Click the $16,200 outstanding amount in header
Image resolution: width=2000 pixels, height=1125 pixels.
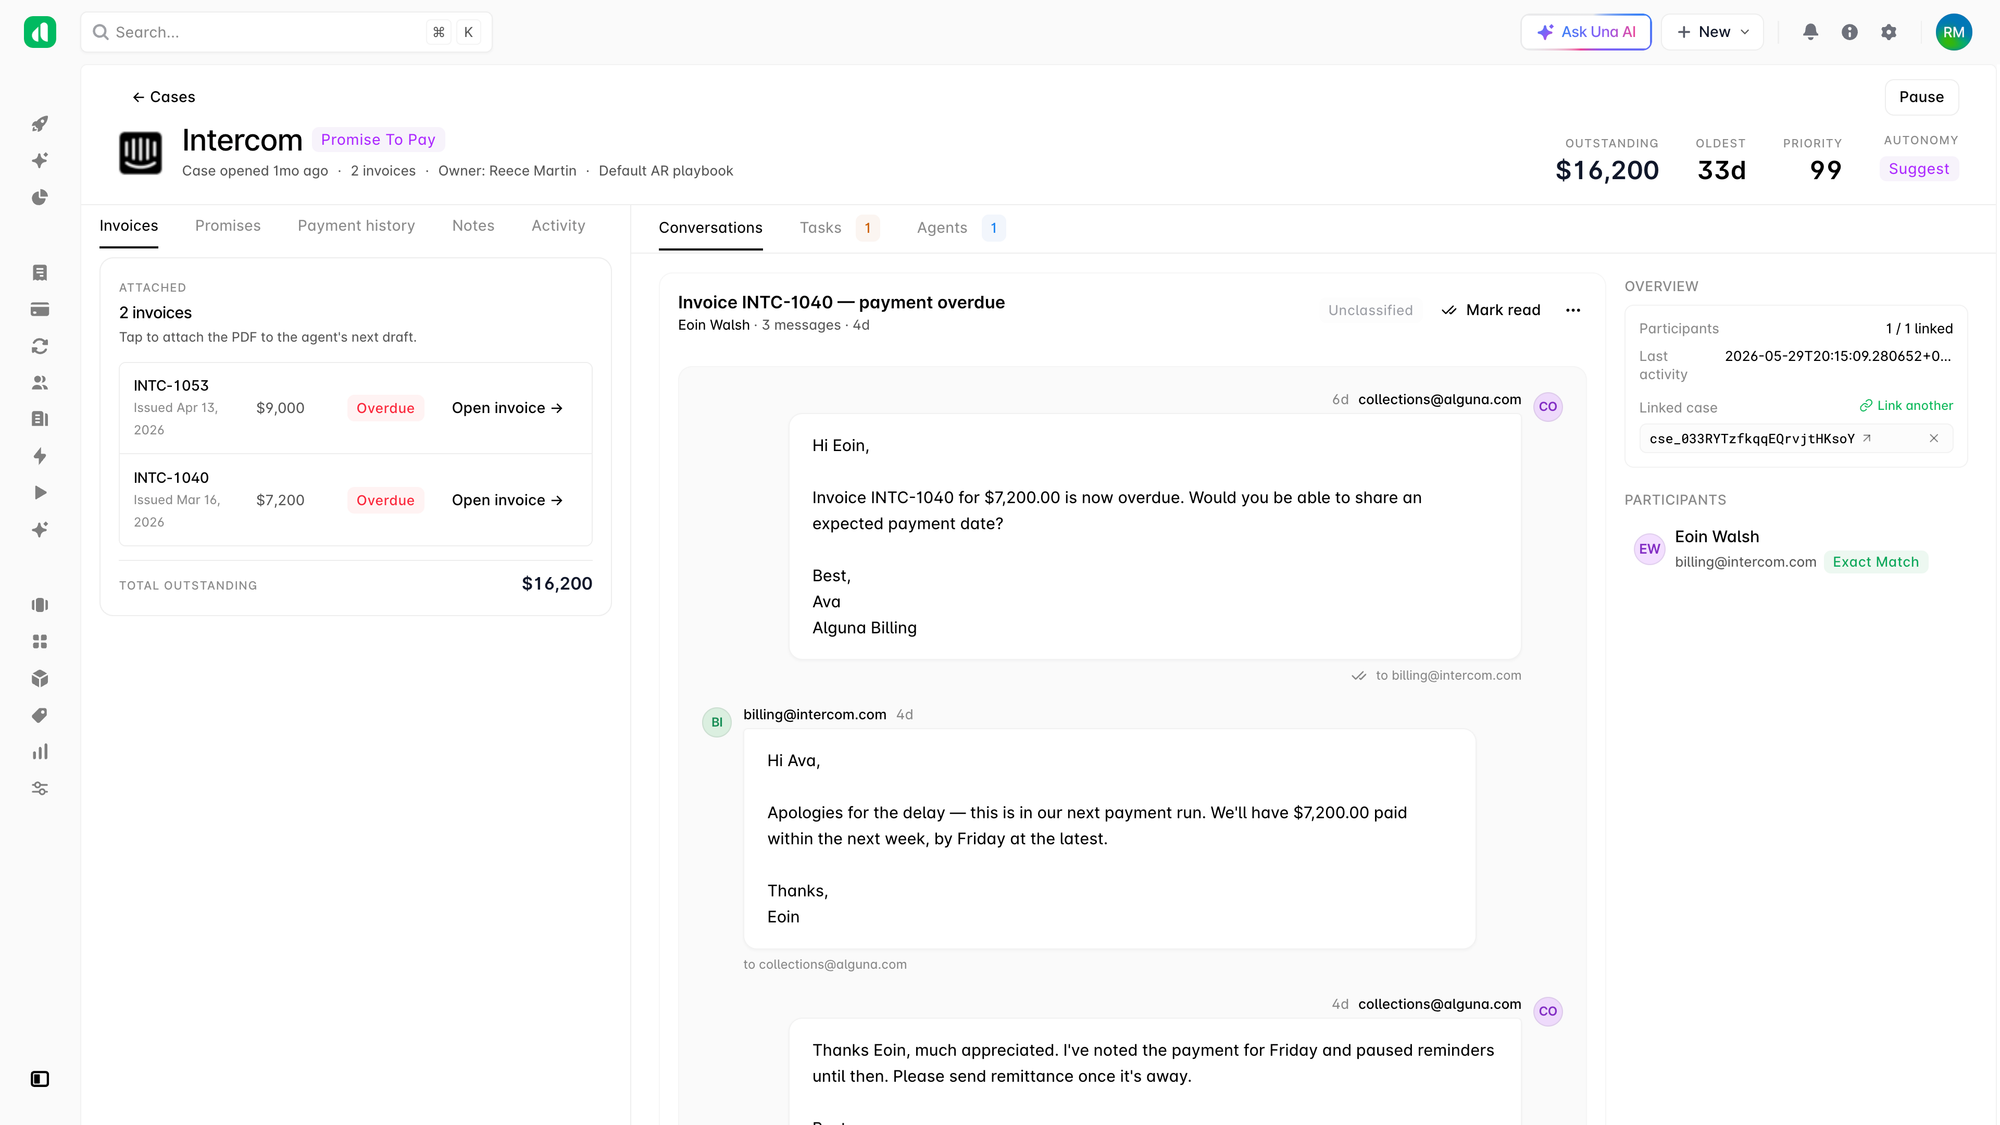pyautogui.click(x=1607, y=171)
